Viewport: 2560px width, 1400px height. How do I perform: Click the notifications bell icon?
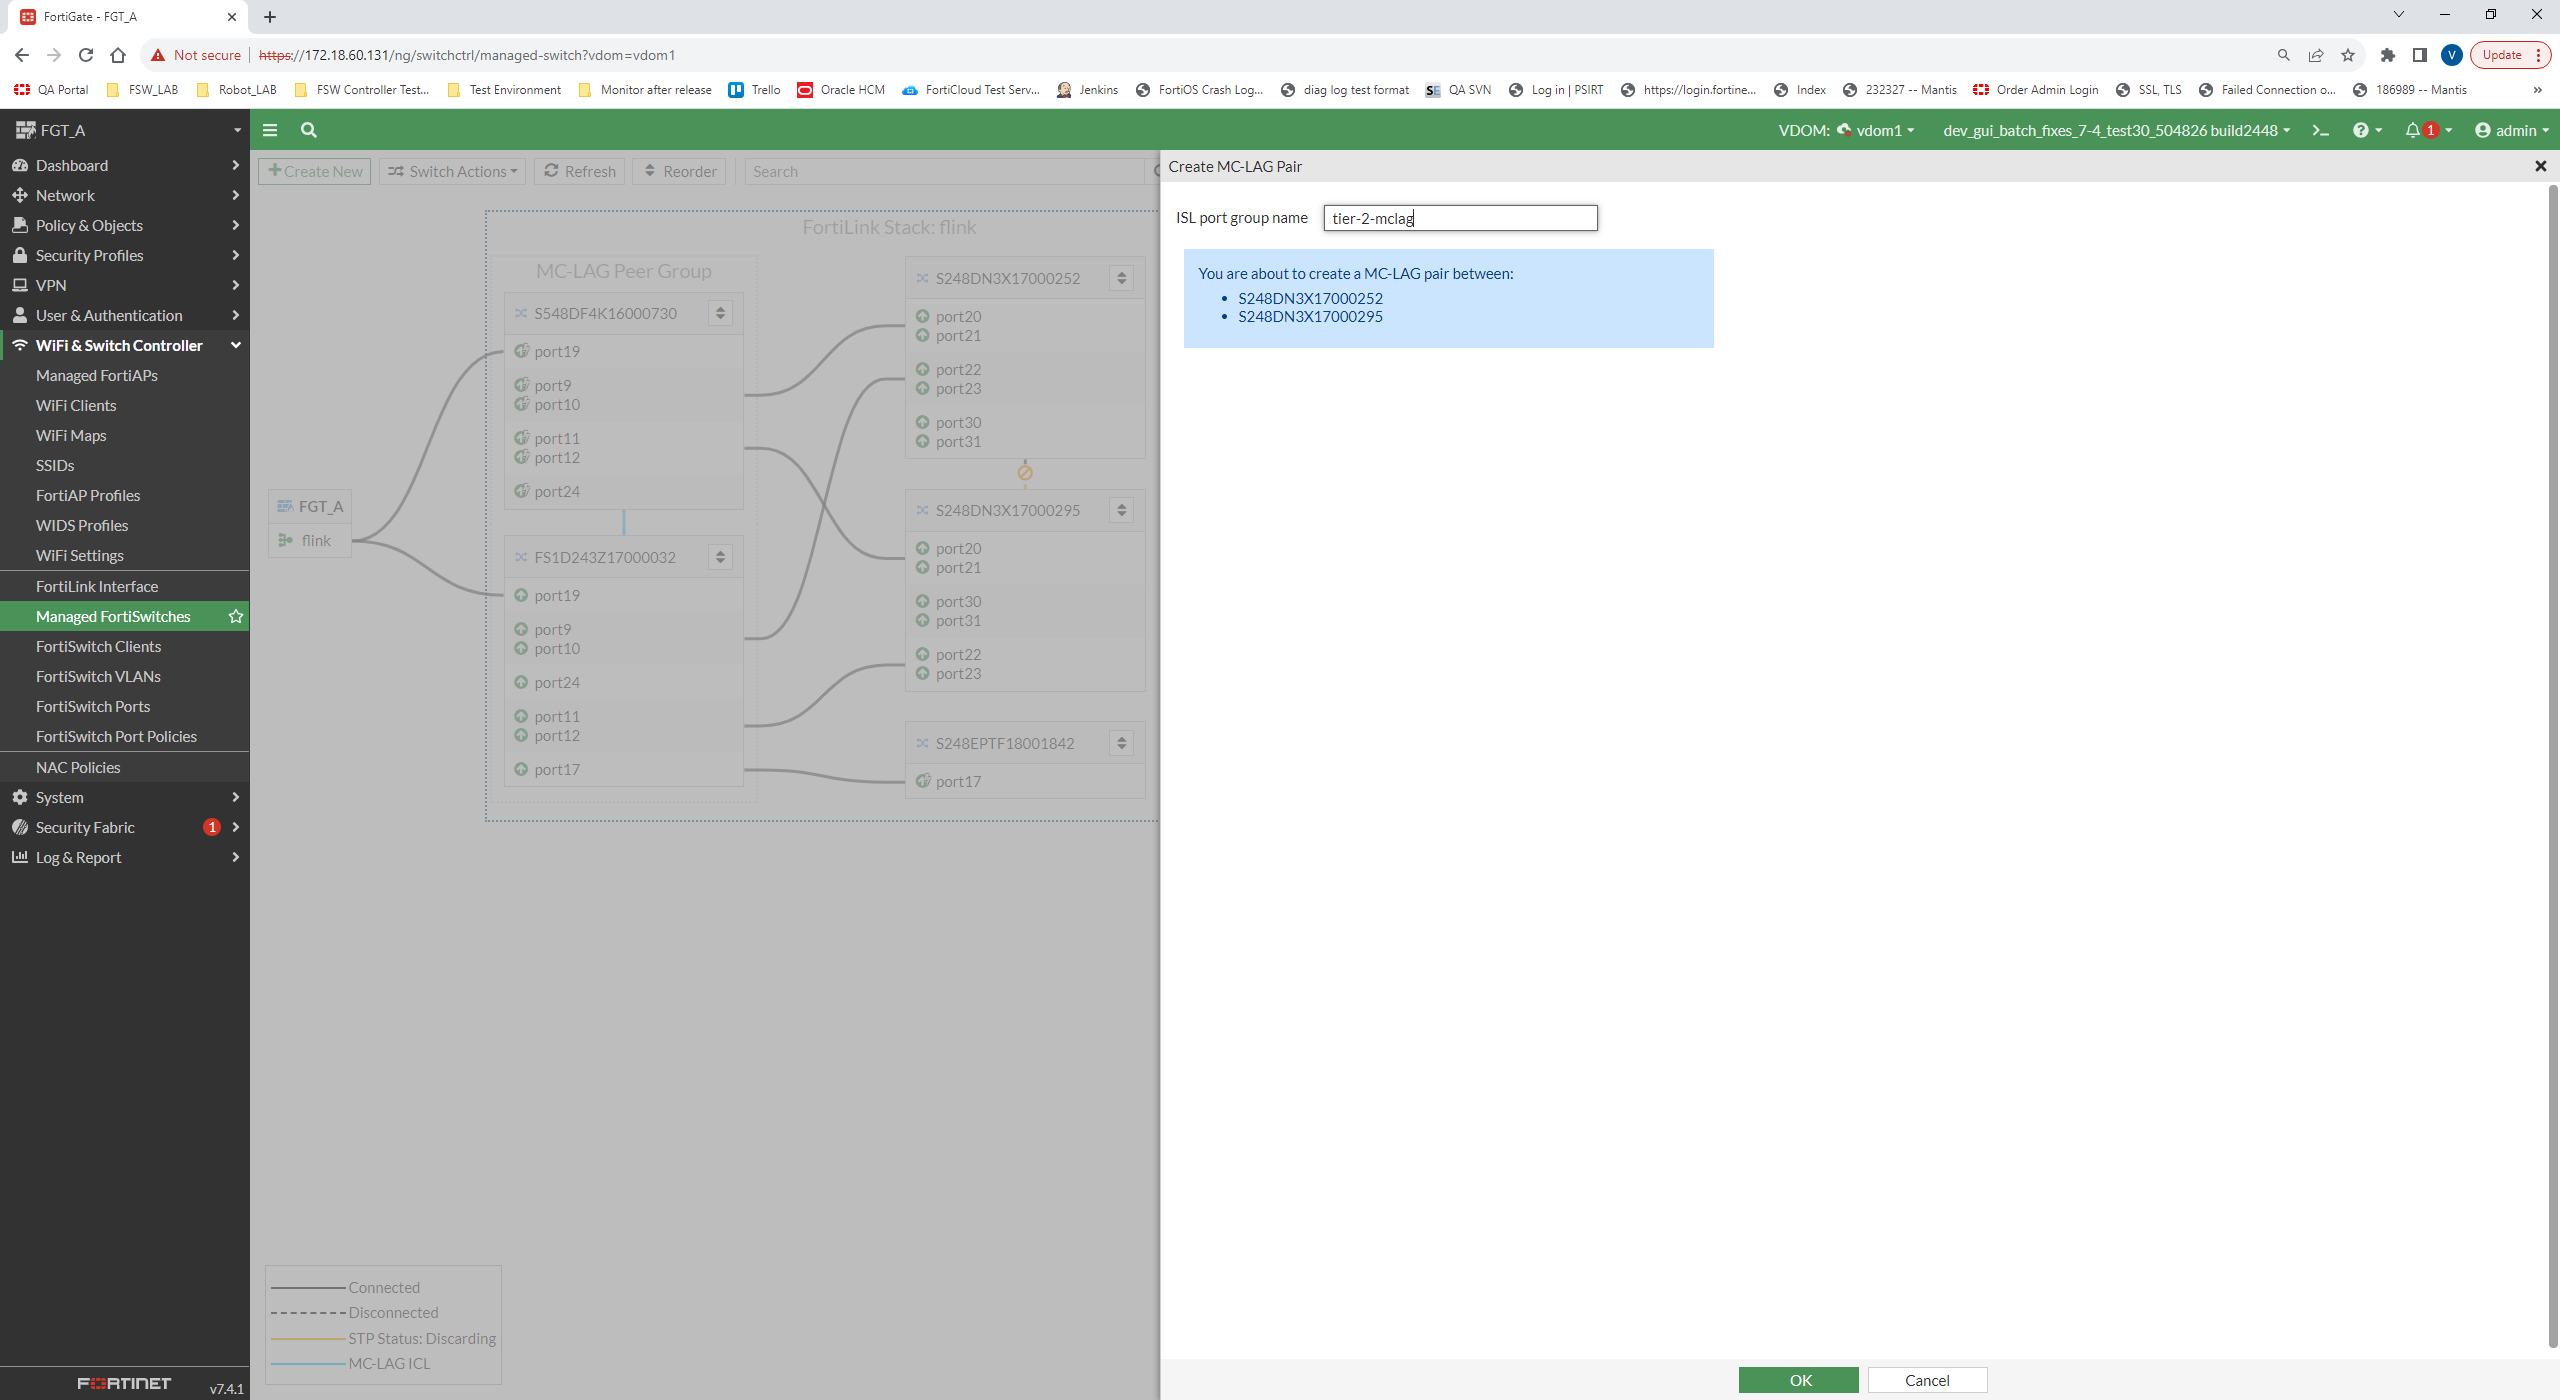click(x=2412, y=130)
